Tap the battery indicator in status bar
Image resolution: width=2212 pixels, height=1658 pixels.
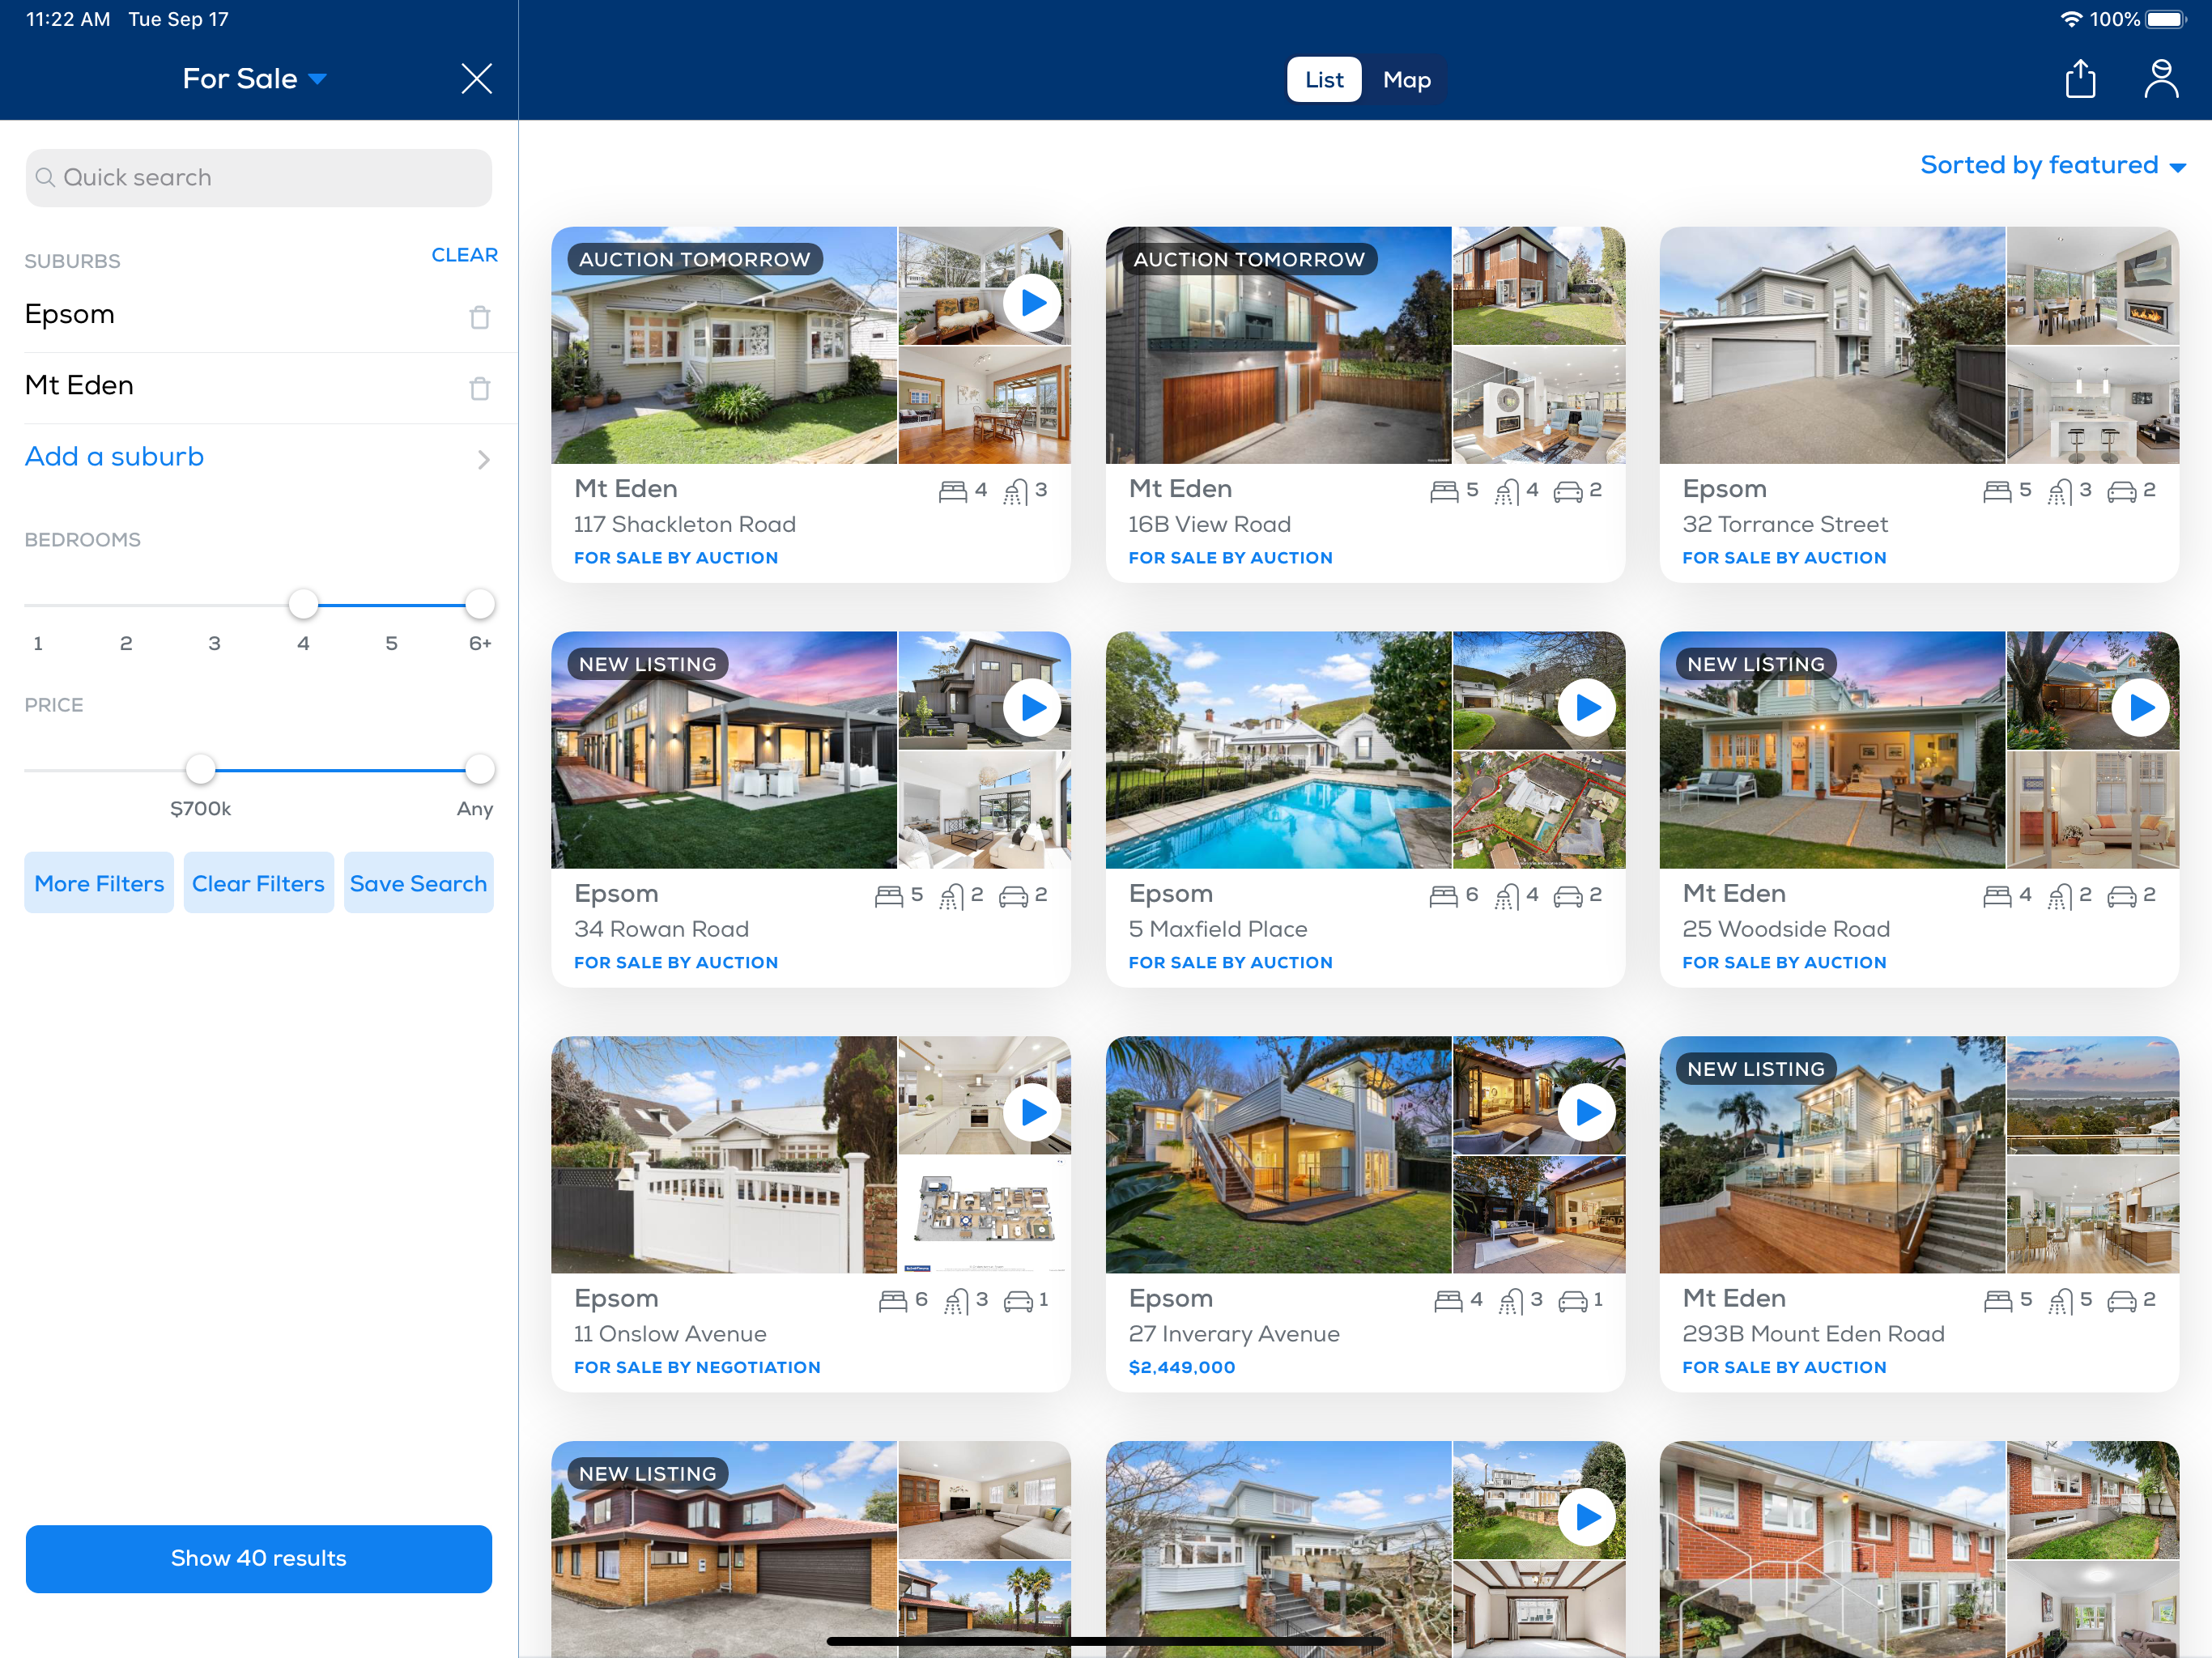point(2166,19)
